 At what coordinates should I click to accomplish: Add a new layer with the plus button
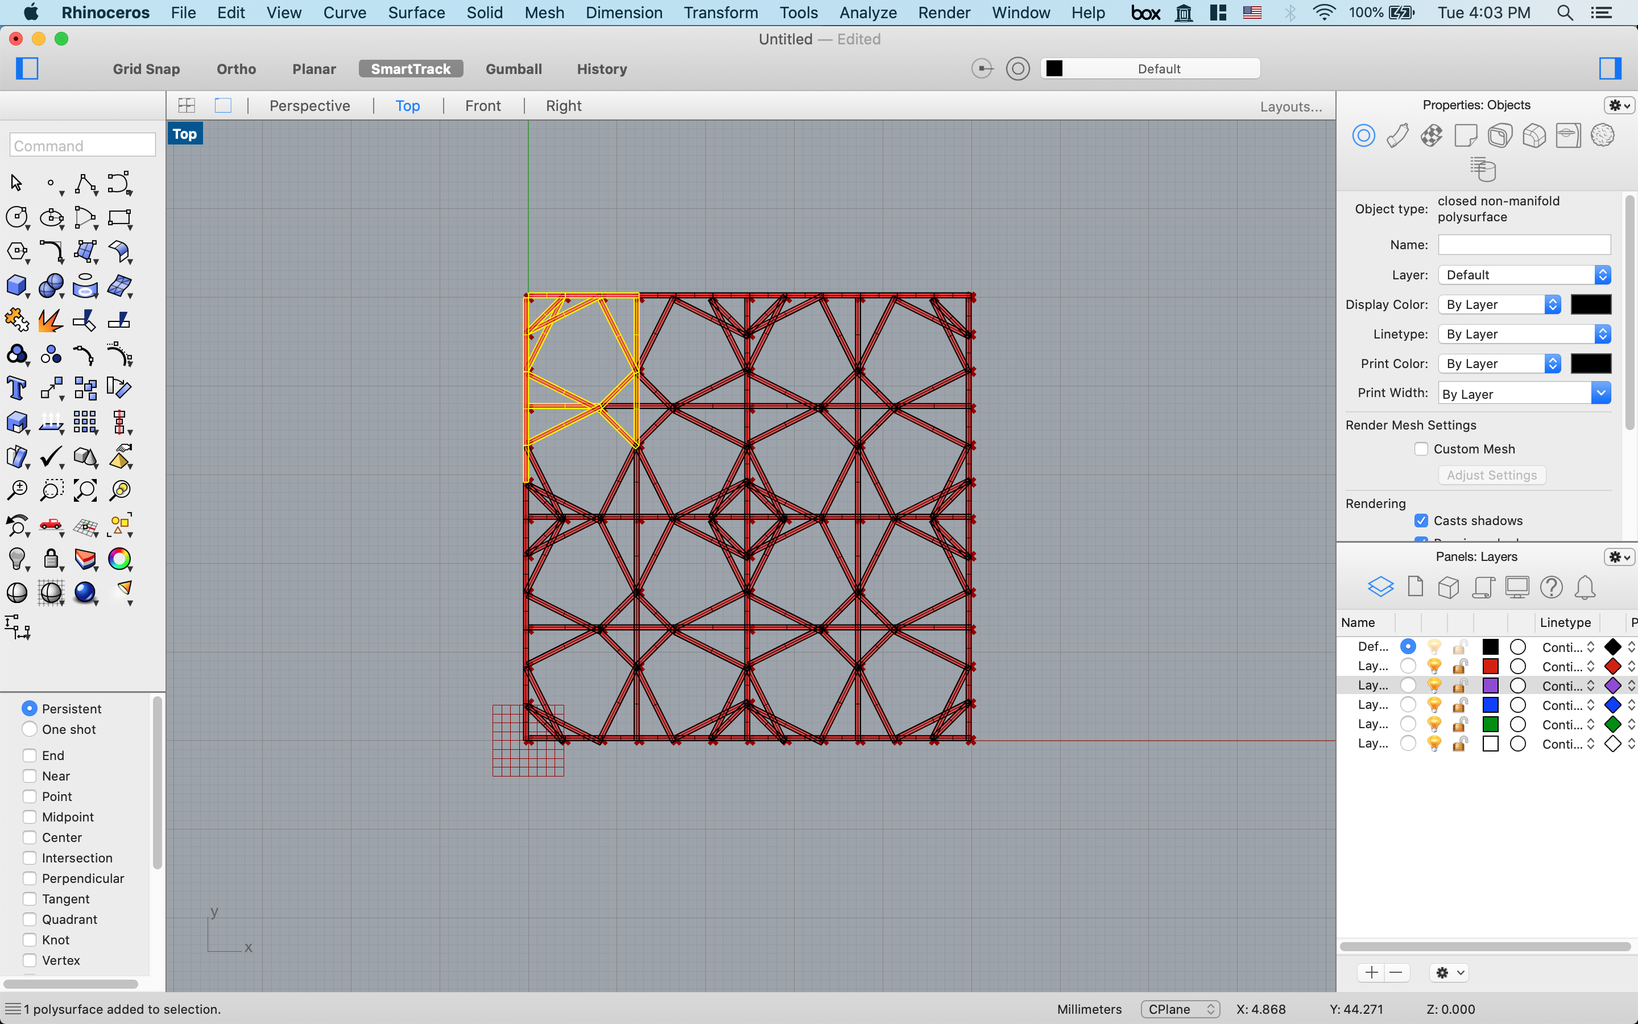click(x=1370, y=972)
